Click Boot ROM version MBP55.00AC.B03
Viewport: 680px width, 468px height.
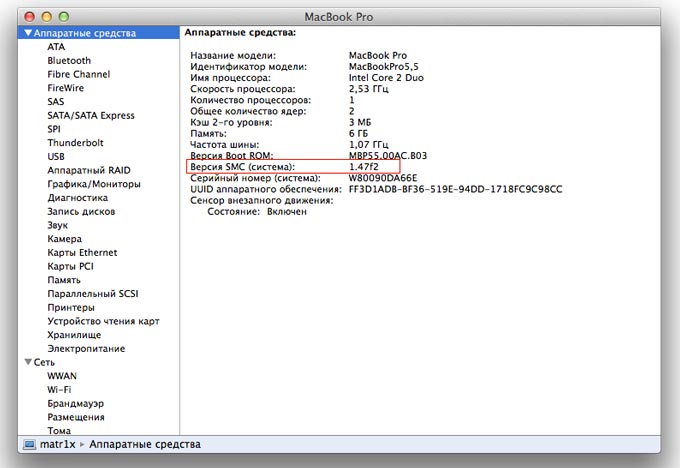click(388, 156)
